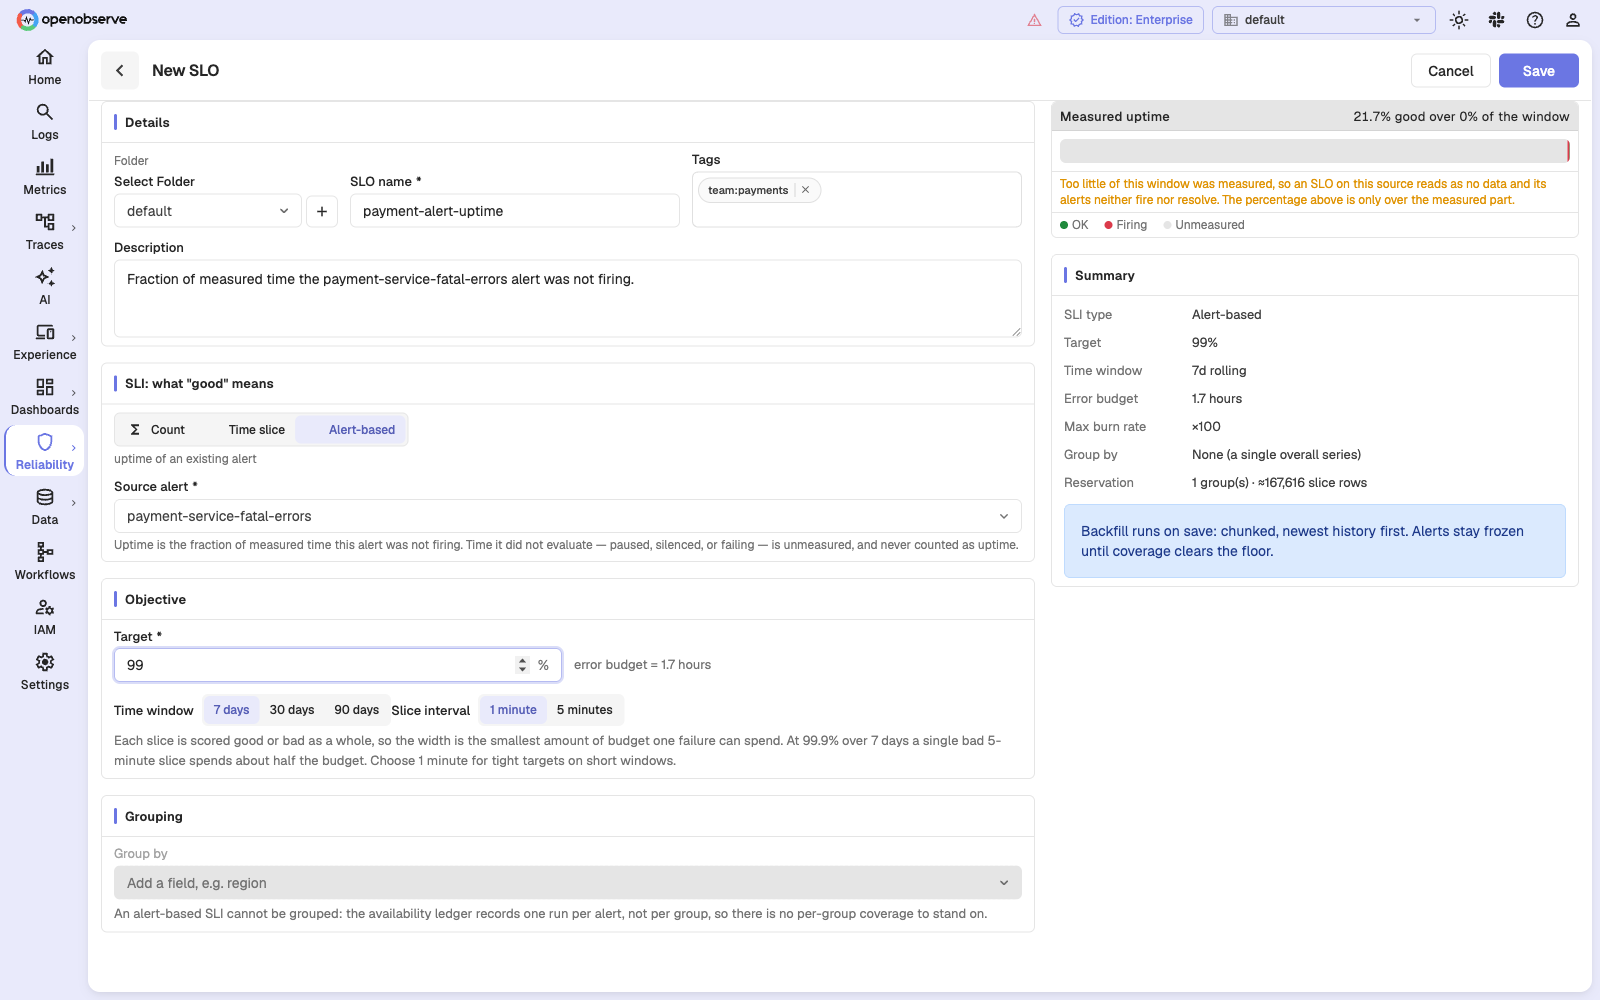Go to Metrics in sidebar

(45, 177)
